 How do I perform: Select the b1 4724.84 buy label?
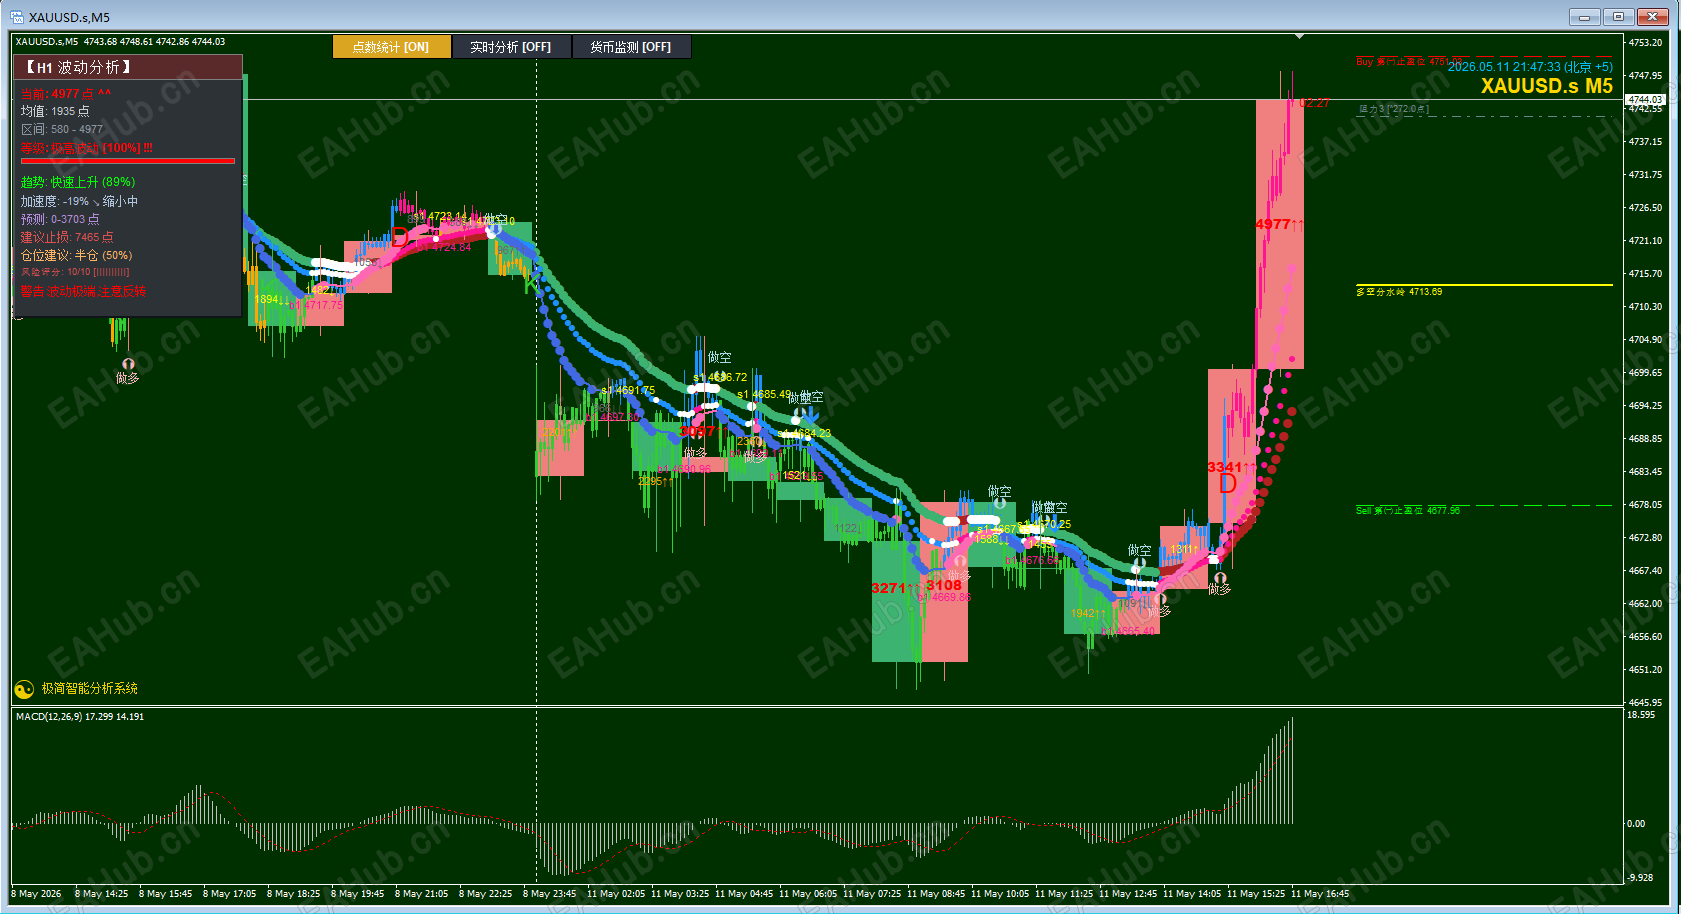click(x=445, y=247)
